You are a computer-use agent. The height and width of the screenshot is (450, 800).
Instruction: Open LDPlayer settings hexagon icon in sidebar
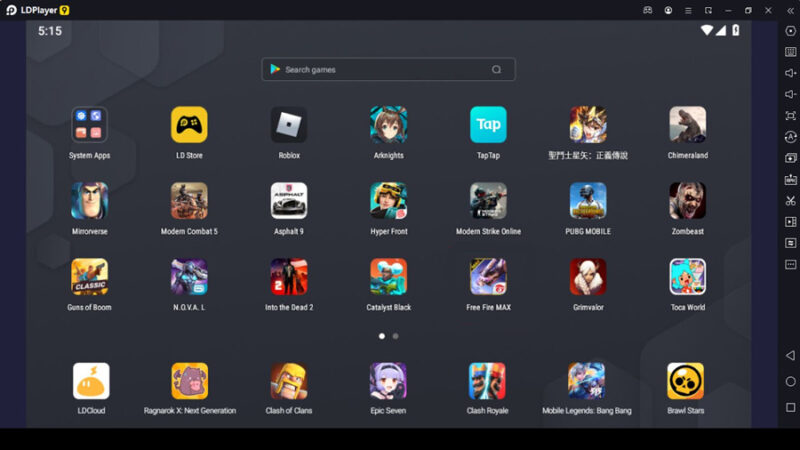(x=790, y=31)
